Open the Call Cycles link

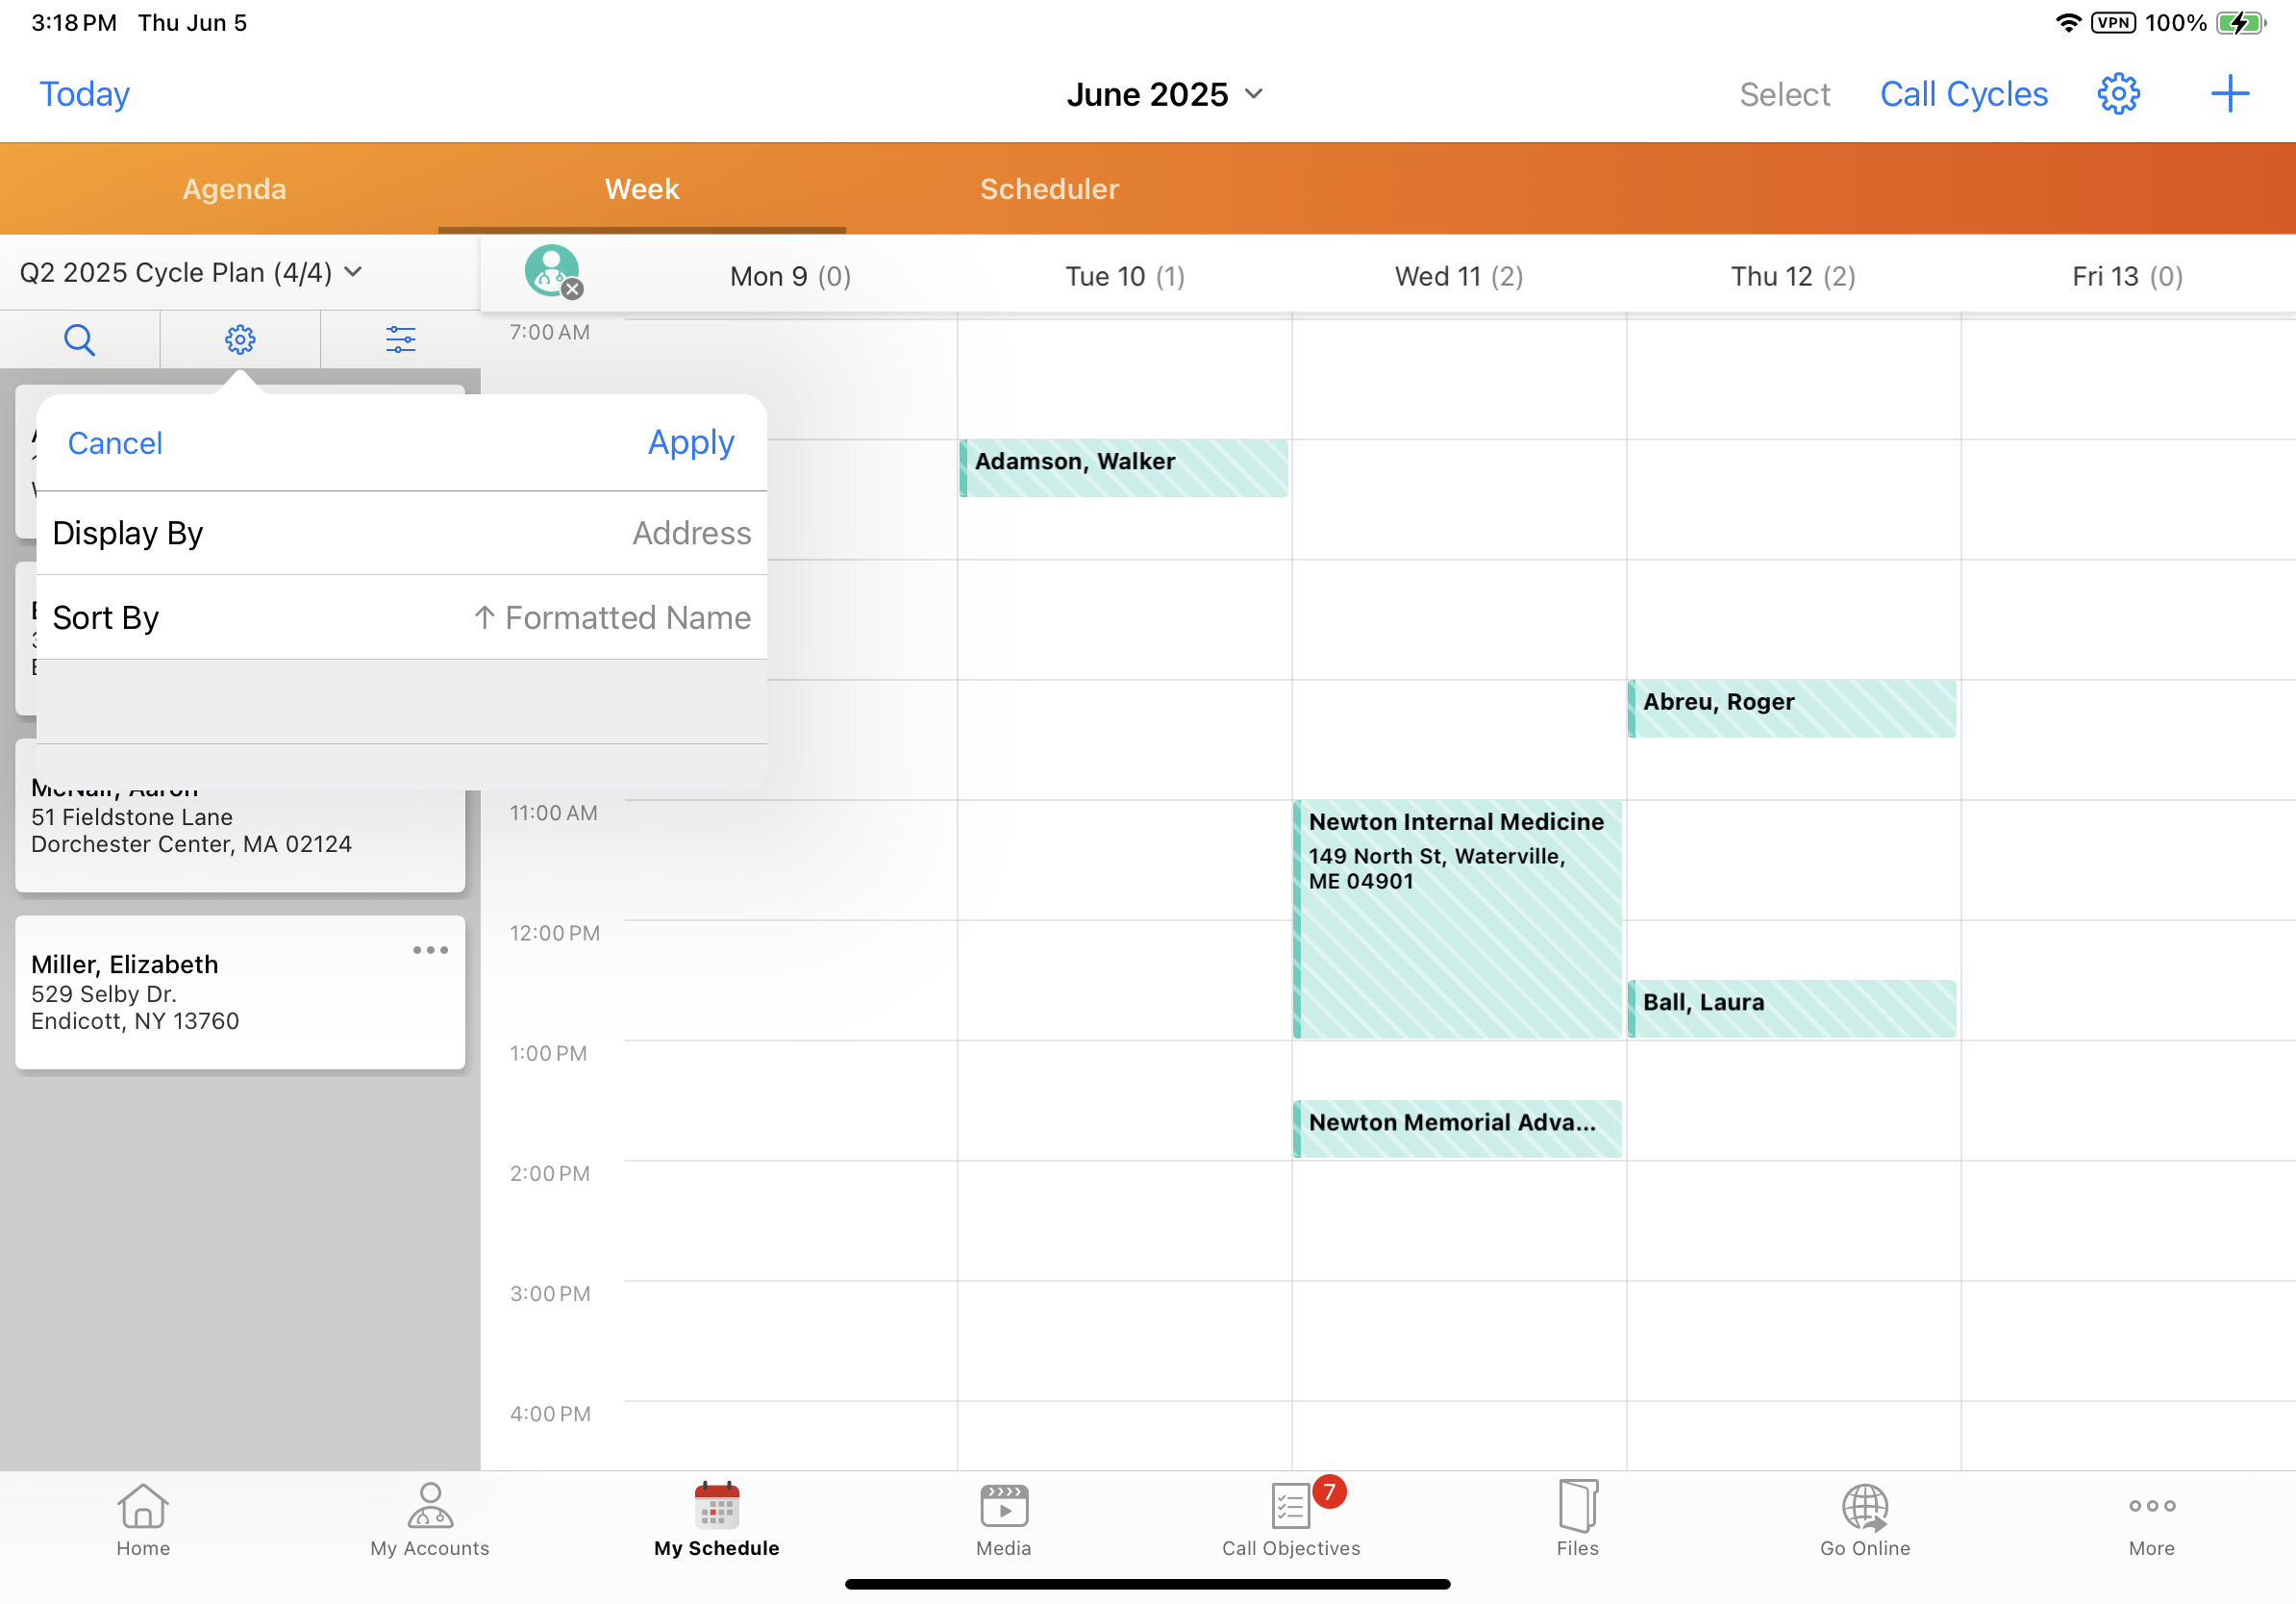click(1963, 94)
